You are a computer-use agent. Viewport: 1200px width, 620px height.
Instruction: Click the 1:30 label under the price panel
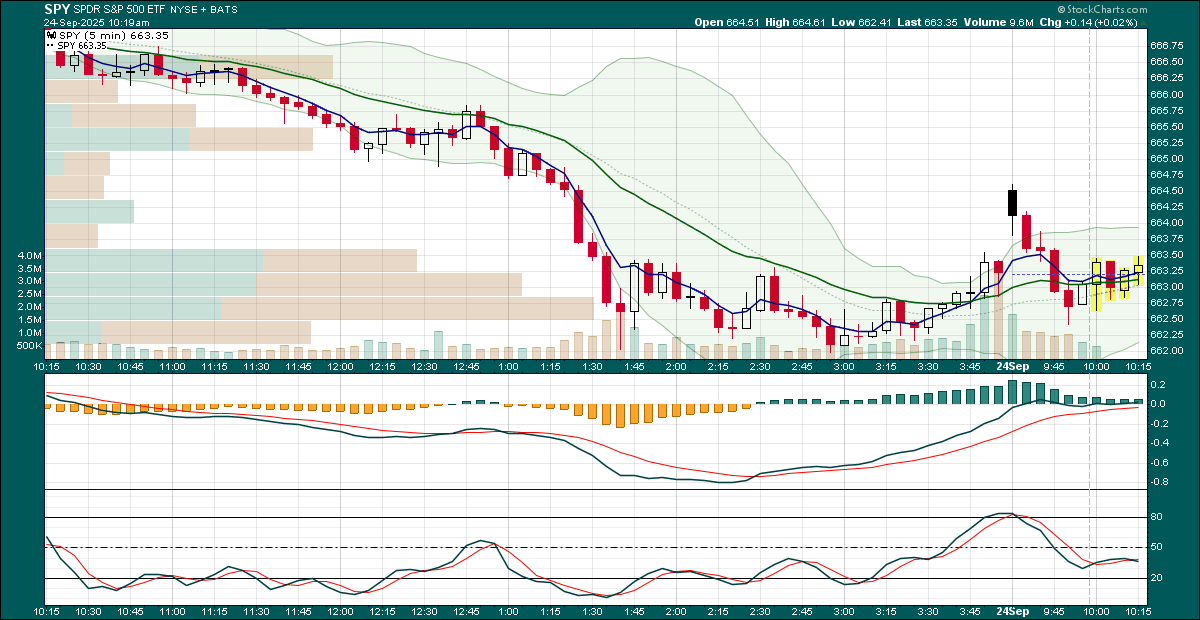tap(592, 367)
